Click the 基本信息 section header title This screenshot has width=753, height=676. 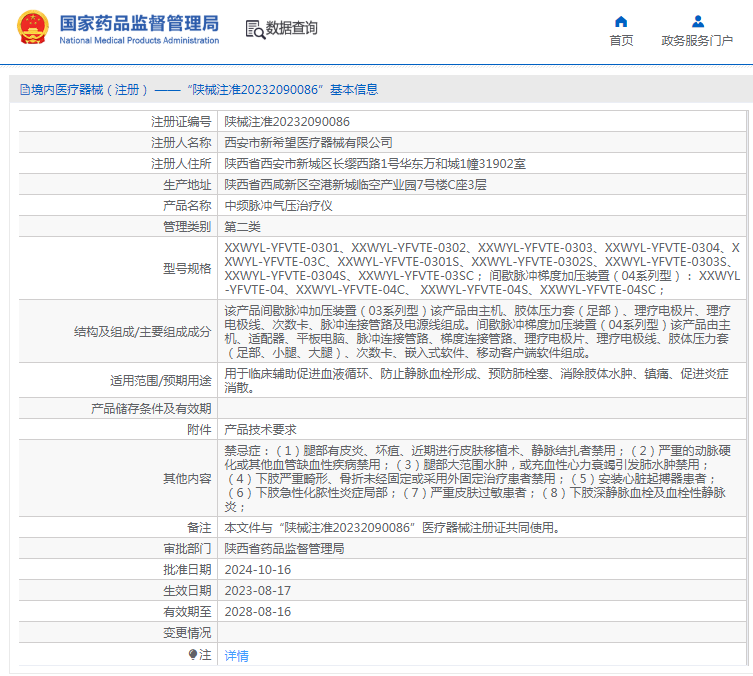point(354,90)
